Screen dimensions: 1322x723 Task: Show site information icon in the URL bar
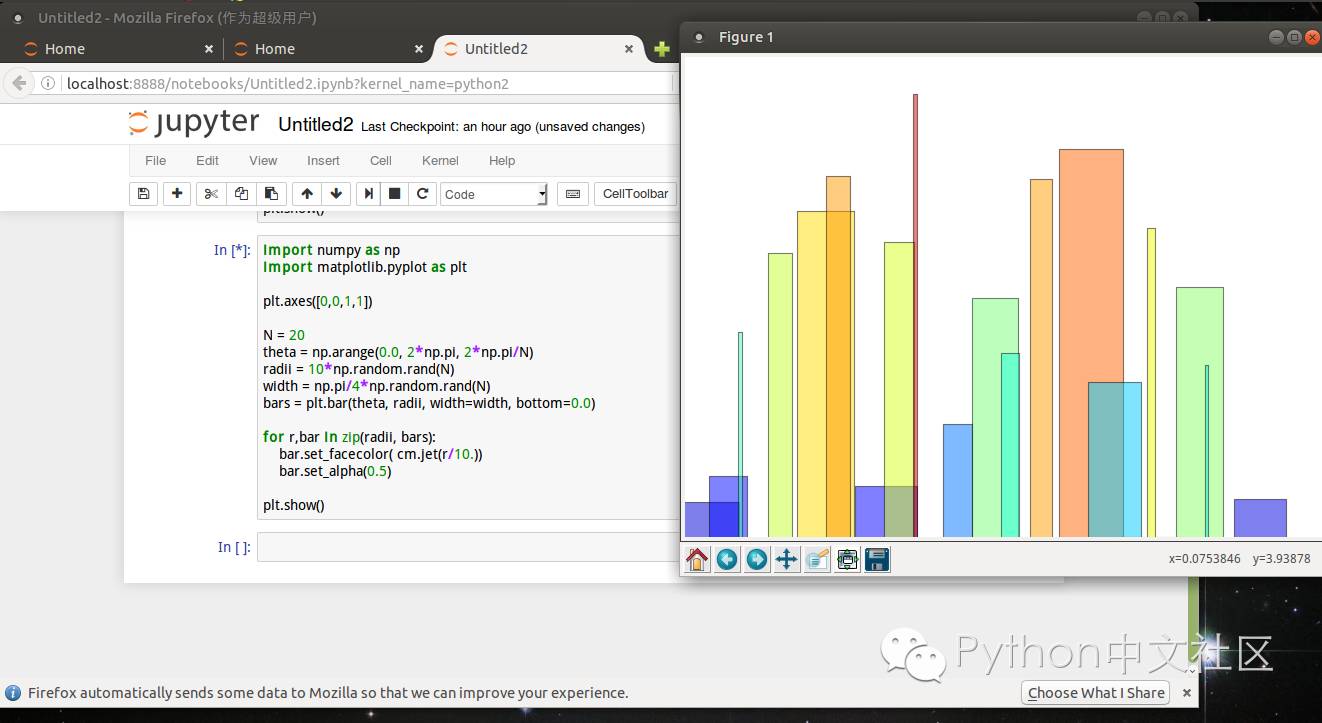click(x=48, y=83)
